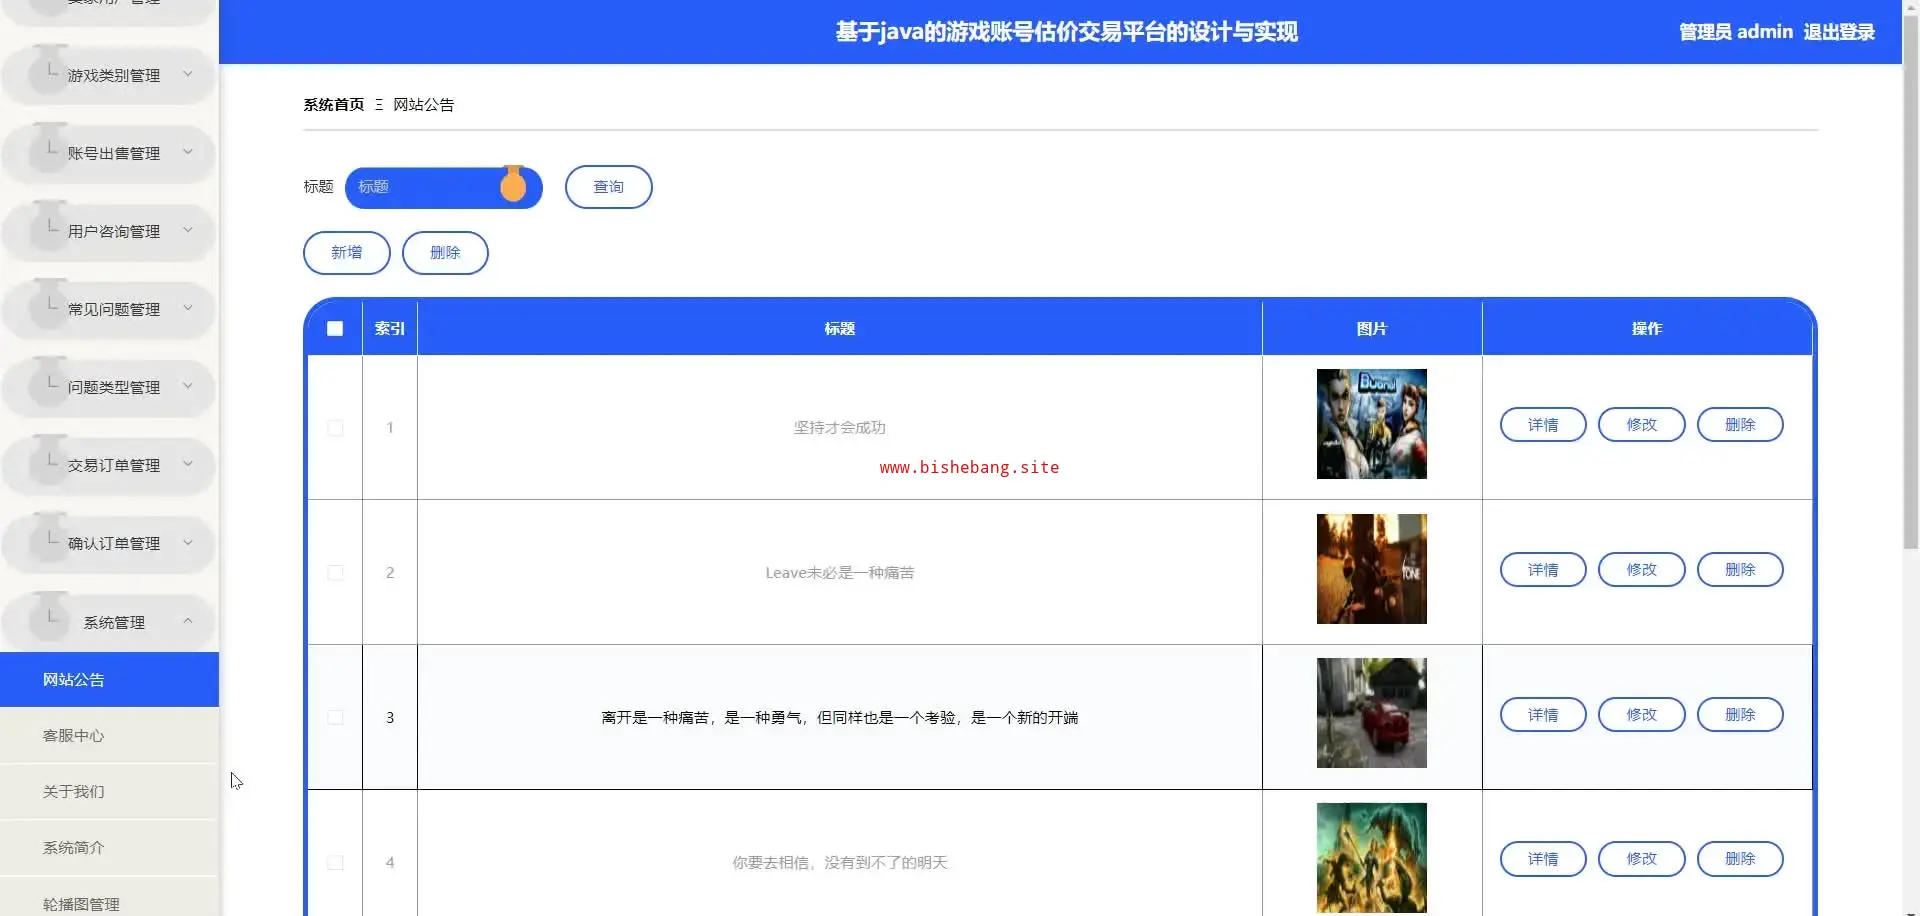Expand the 问题类型管理 menu chevron

coord(187,386)
